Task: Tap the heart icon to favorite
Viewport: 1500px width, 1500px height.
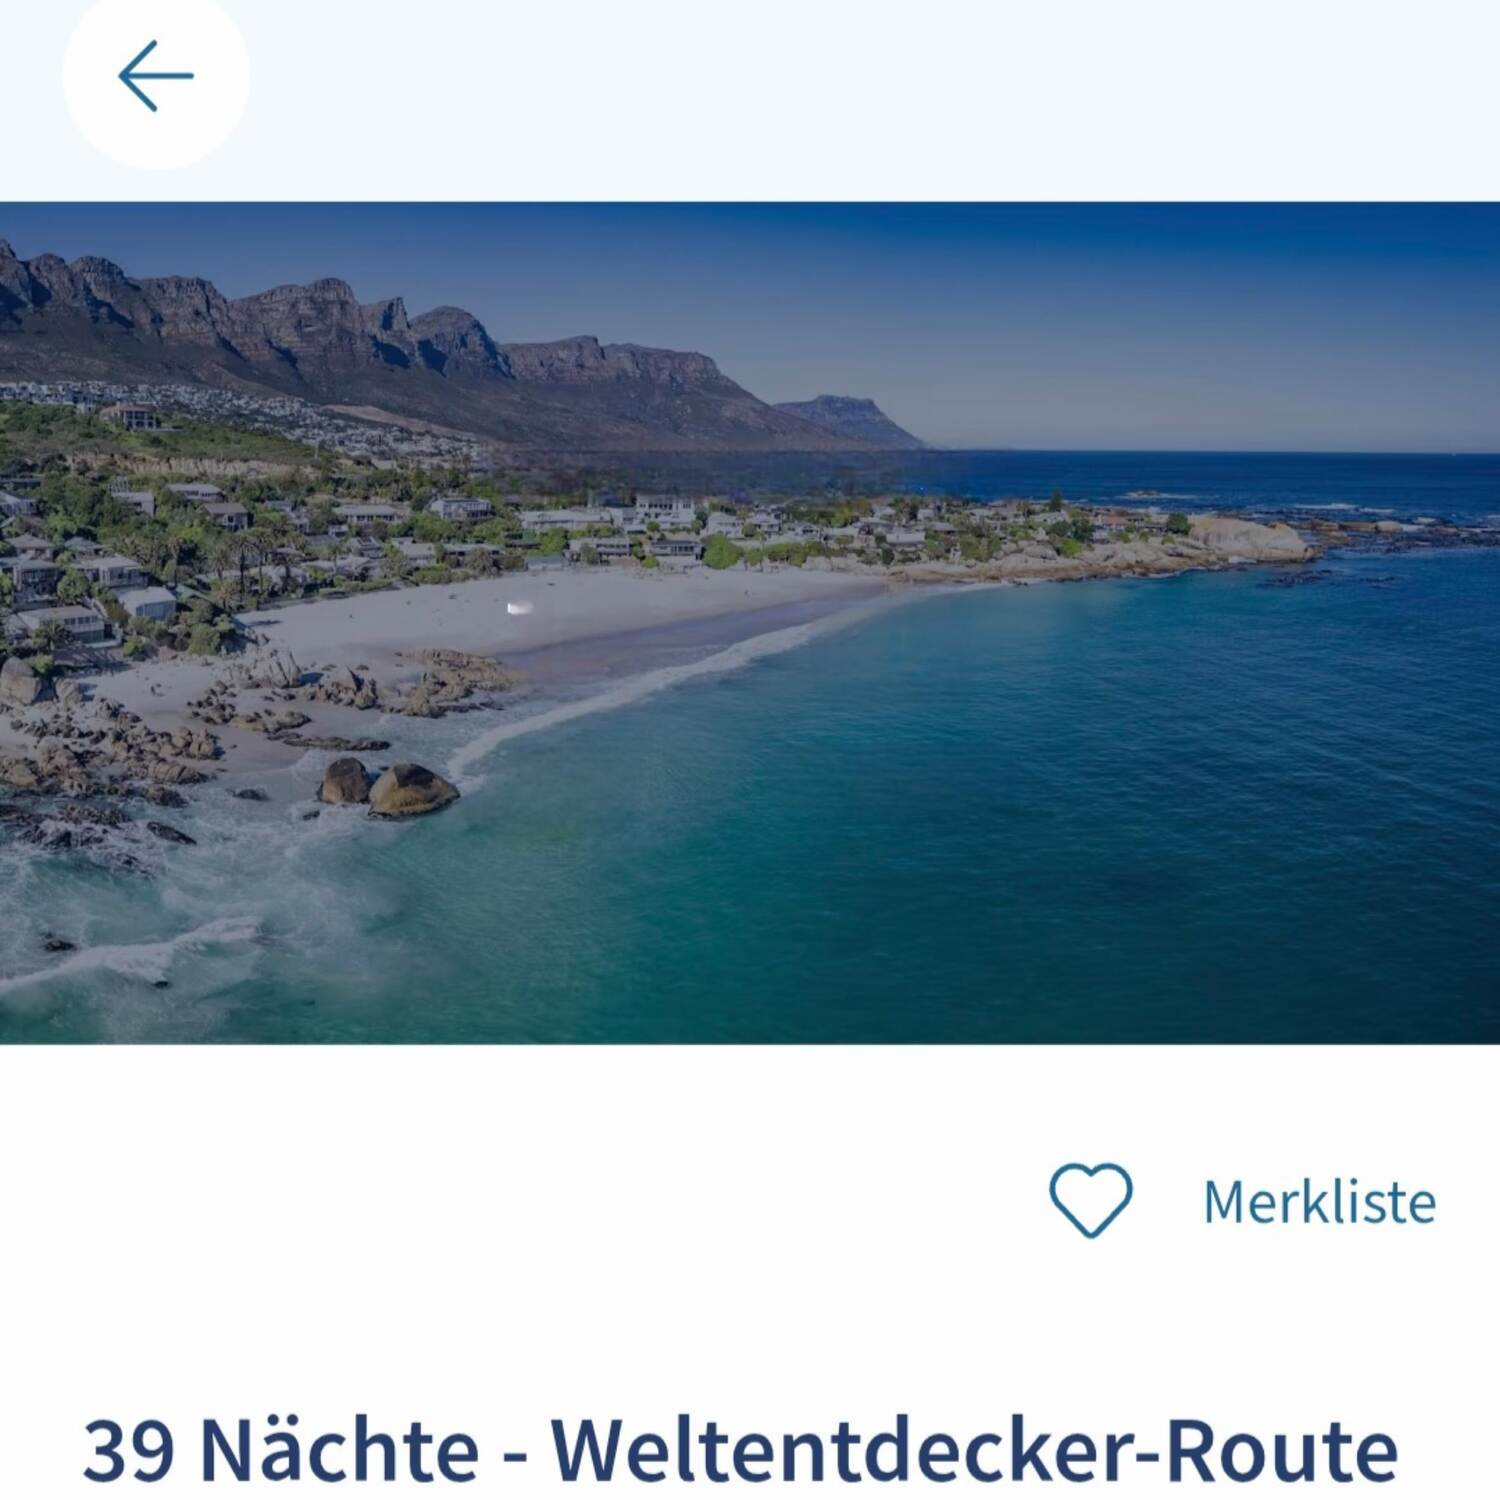Action: pos(1090,1200)
